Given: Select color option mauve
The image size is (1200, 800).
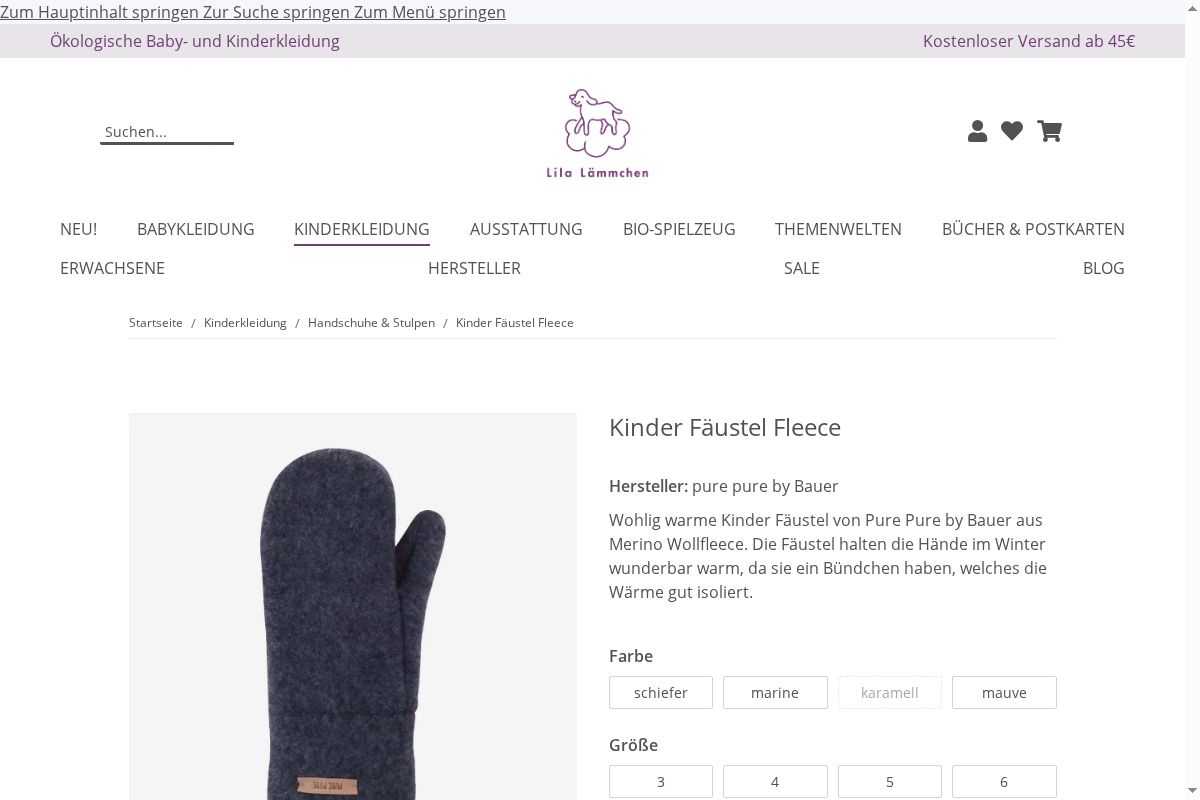Looking at the screenshot, I should coord(1004,692).
